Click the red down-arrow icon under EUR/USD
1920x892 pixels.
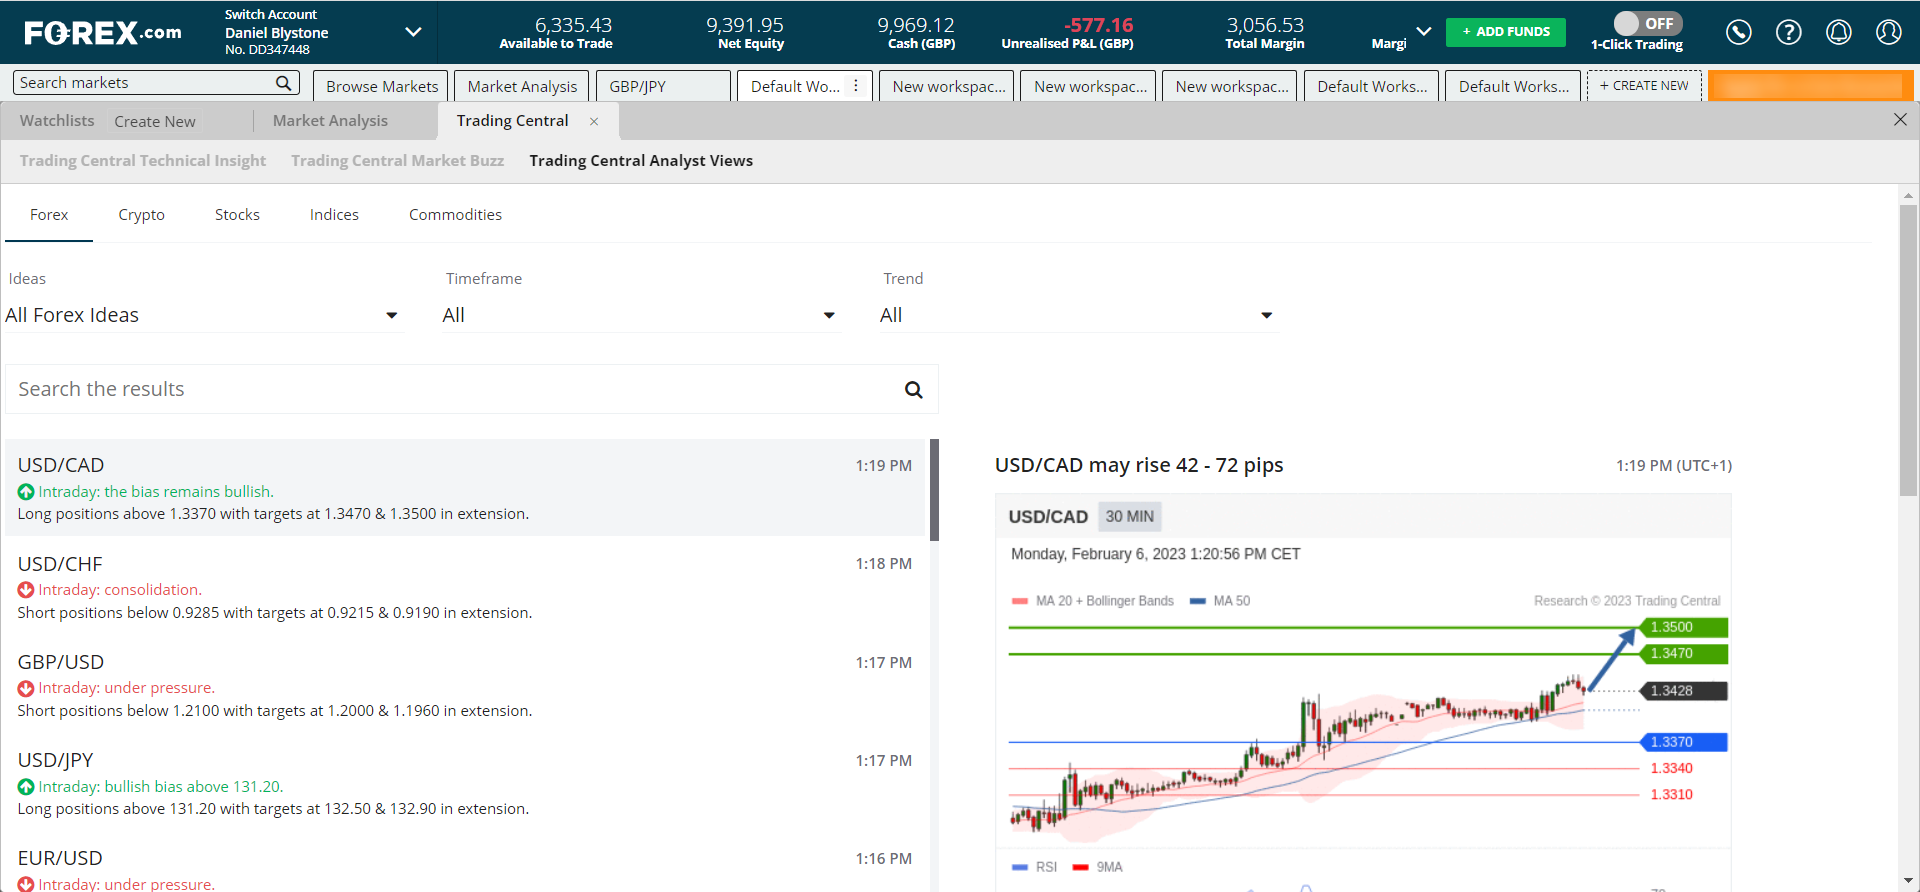click(26, 884)
